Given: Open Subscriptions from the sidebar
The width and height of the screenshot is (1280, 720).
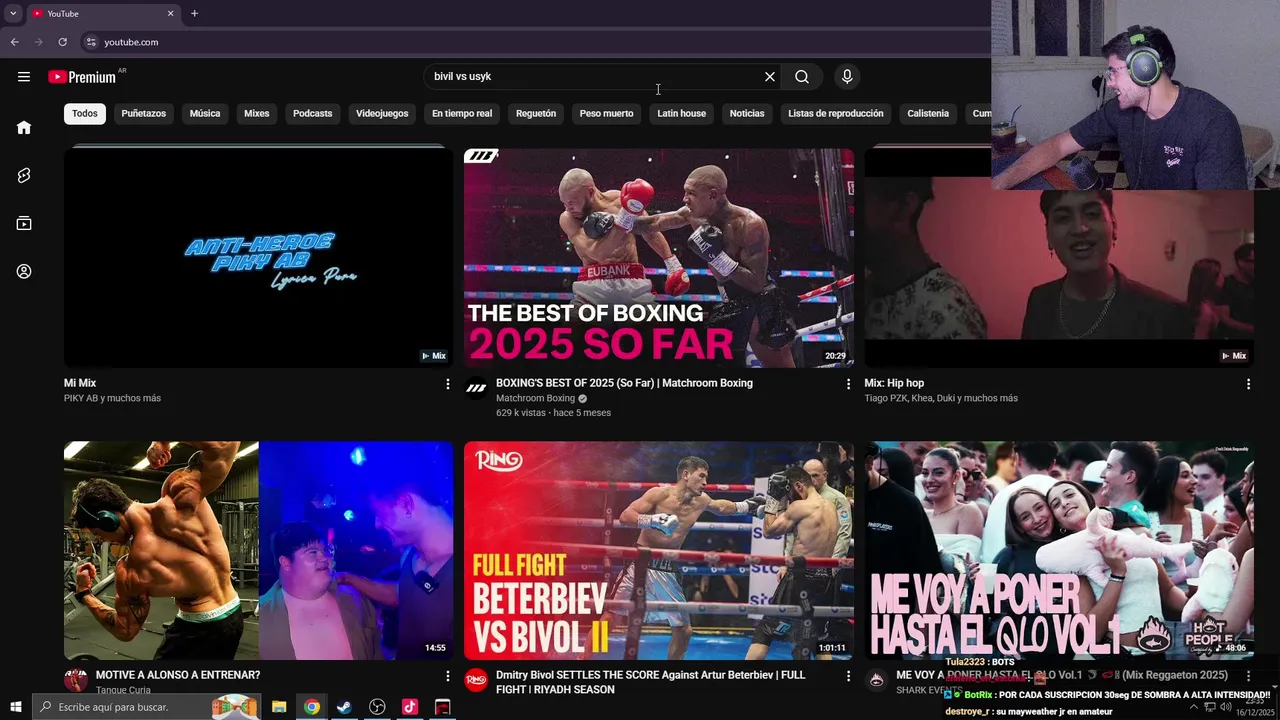Looking at the screenshot, I should click(x=24, y=223).
